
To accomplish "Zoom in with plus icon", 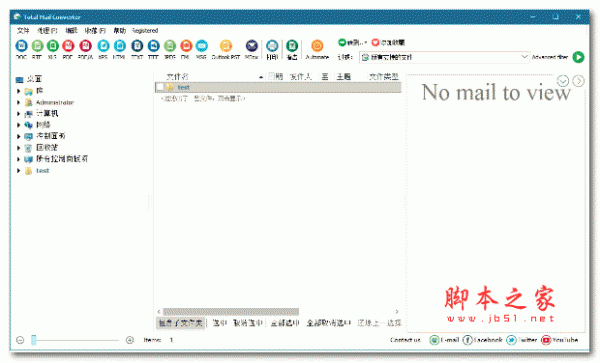I will 130,340.
